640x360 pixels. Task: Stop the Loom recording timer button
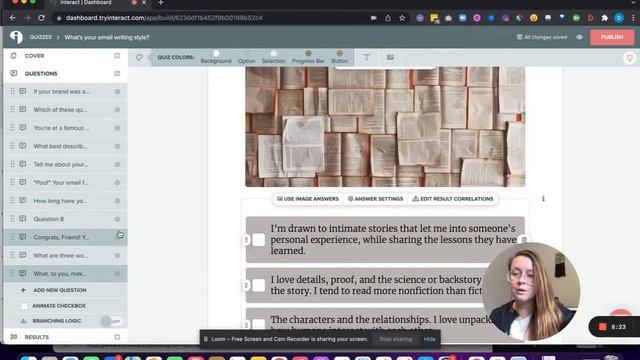pyautogui.click(x=602, y=327)
